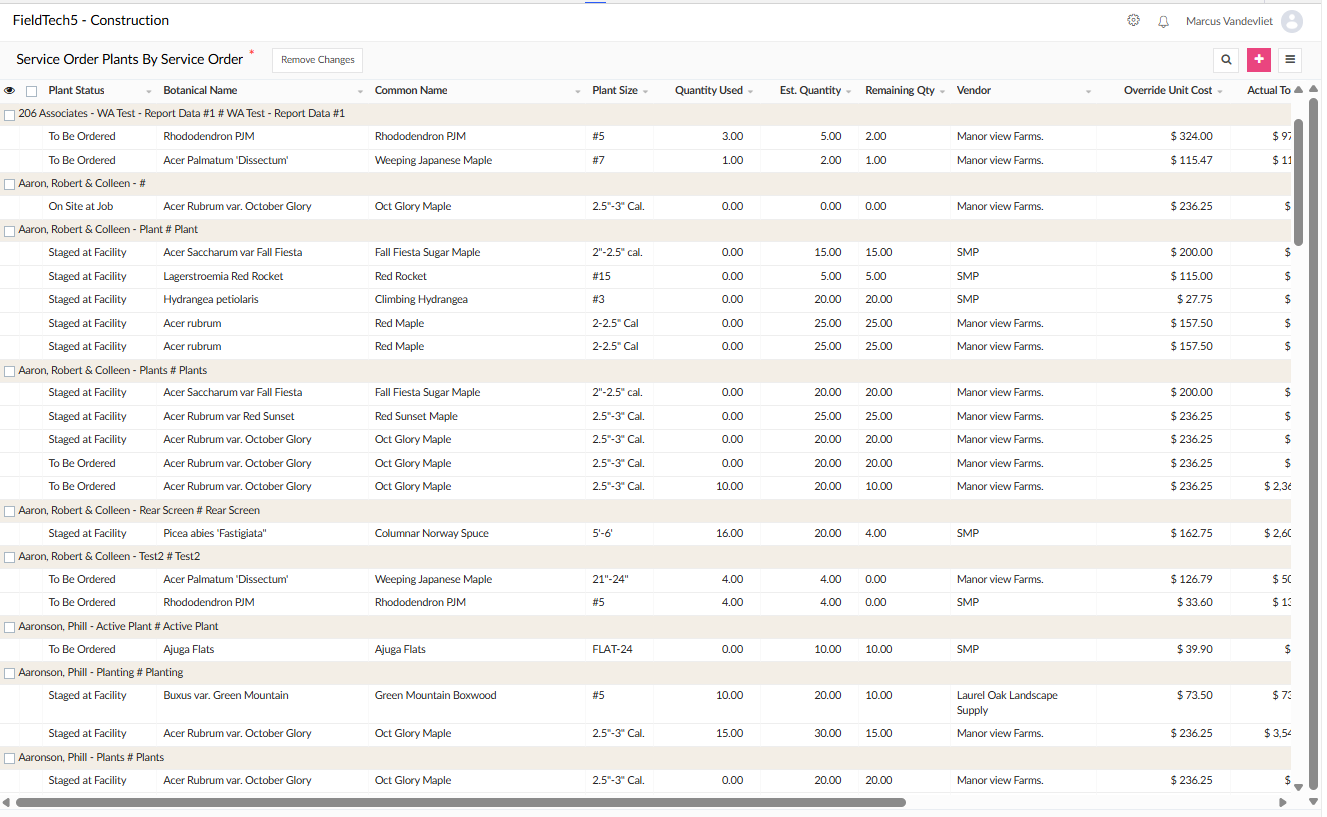Check the 206 Associates group checkbox
Viewport: 1327px width, 817px height.
click(x=9, y=115)
